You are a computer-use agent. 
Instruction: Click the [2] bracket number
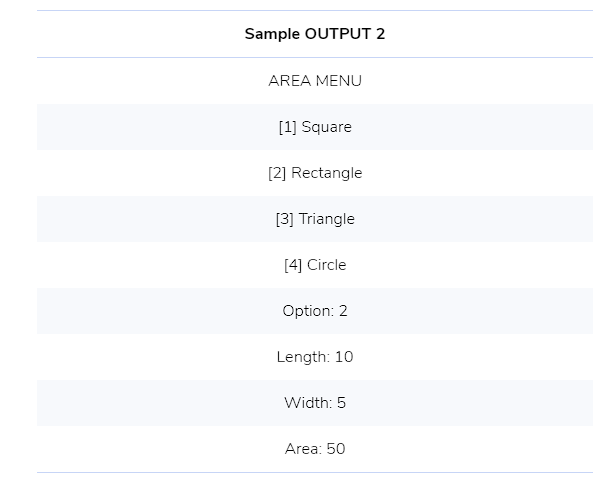click(x=277, y=173)
